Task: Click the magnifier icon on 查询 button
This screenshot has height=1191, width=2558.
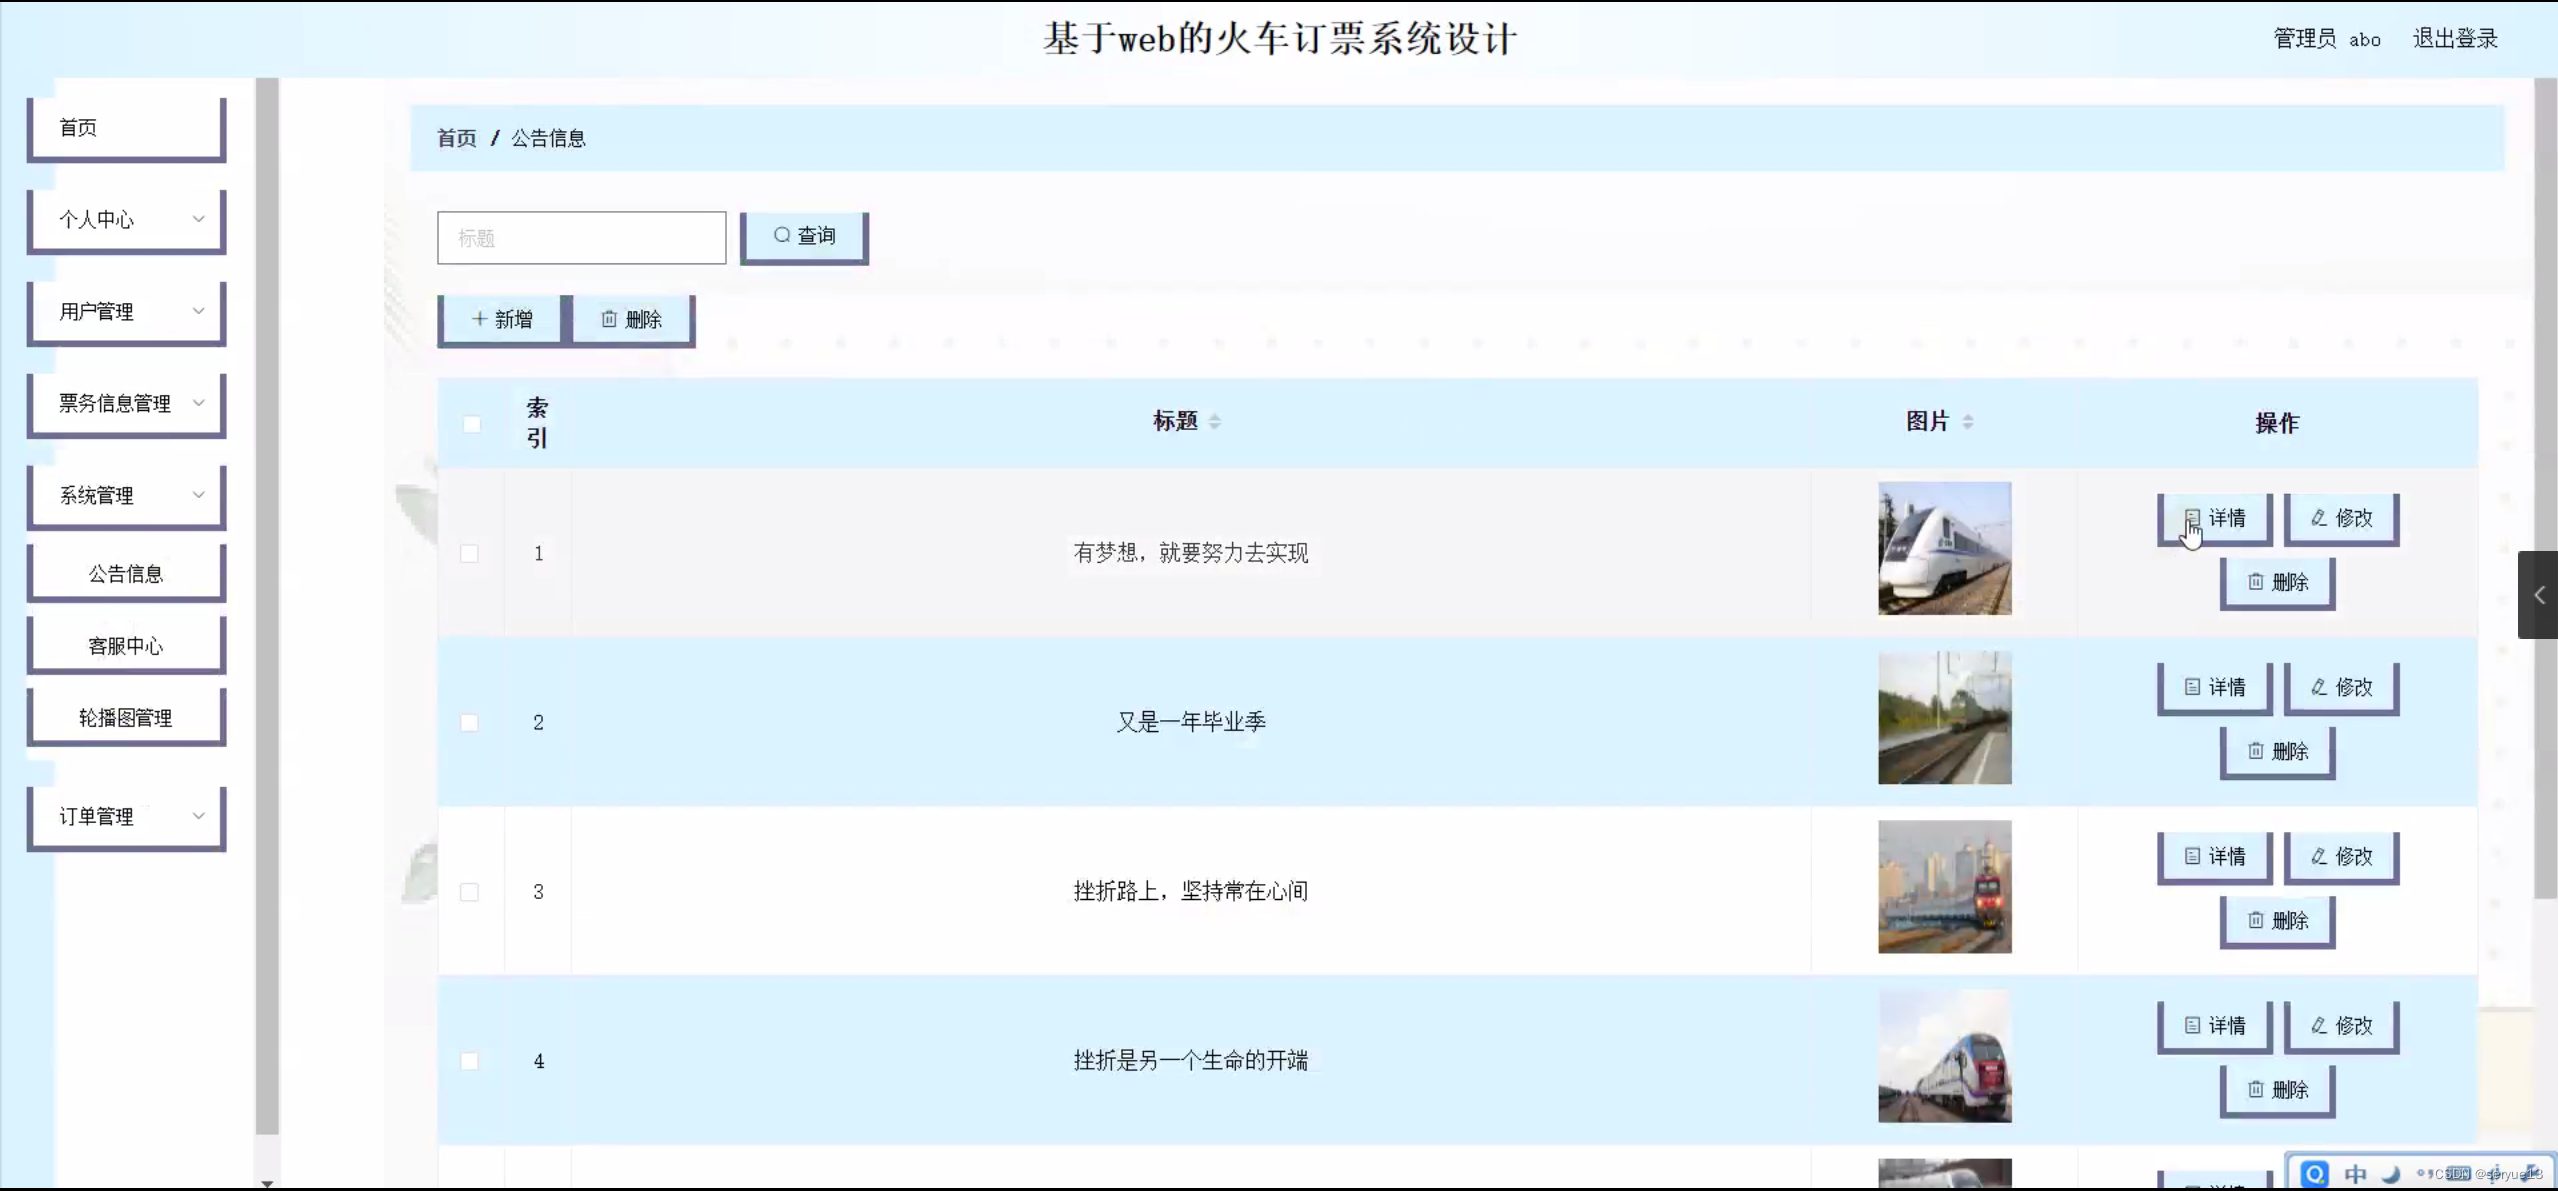Action: point(782,235)
